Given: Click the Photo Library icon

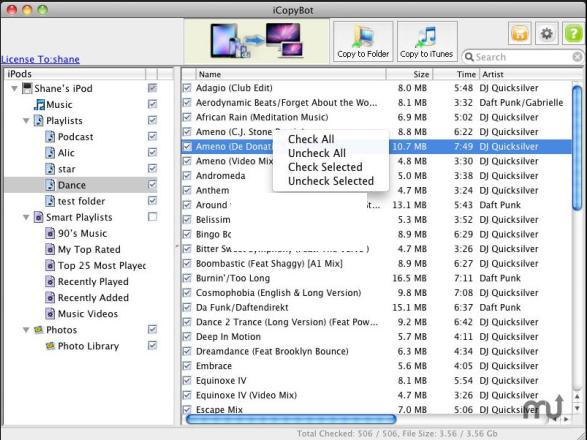Looking at the screenshot, I should (50, 346).
